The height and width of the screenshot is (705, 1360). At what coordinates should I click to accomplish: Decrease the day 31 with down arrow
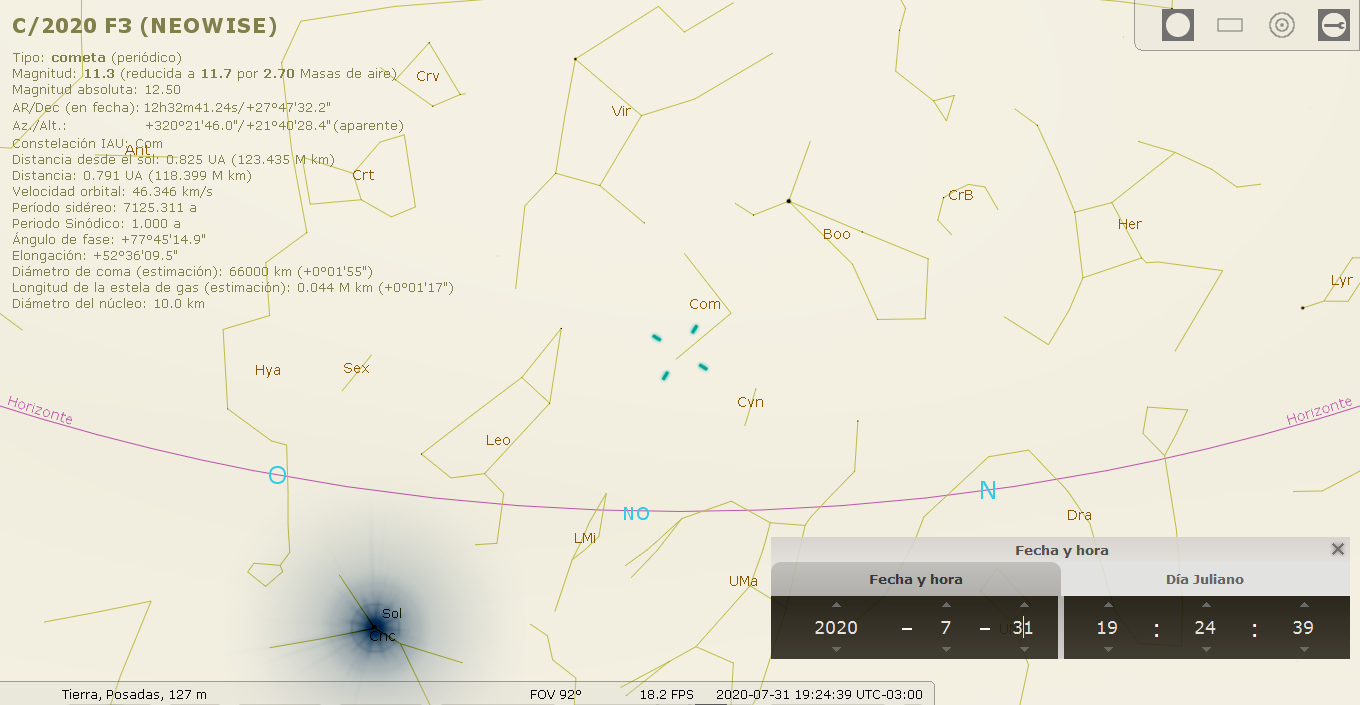coord(1023,650)
